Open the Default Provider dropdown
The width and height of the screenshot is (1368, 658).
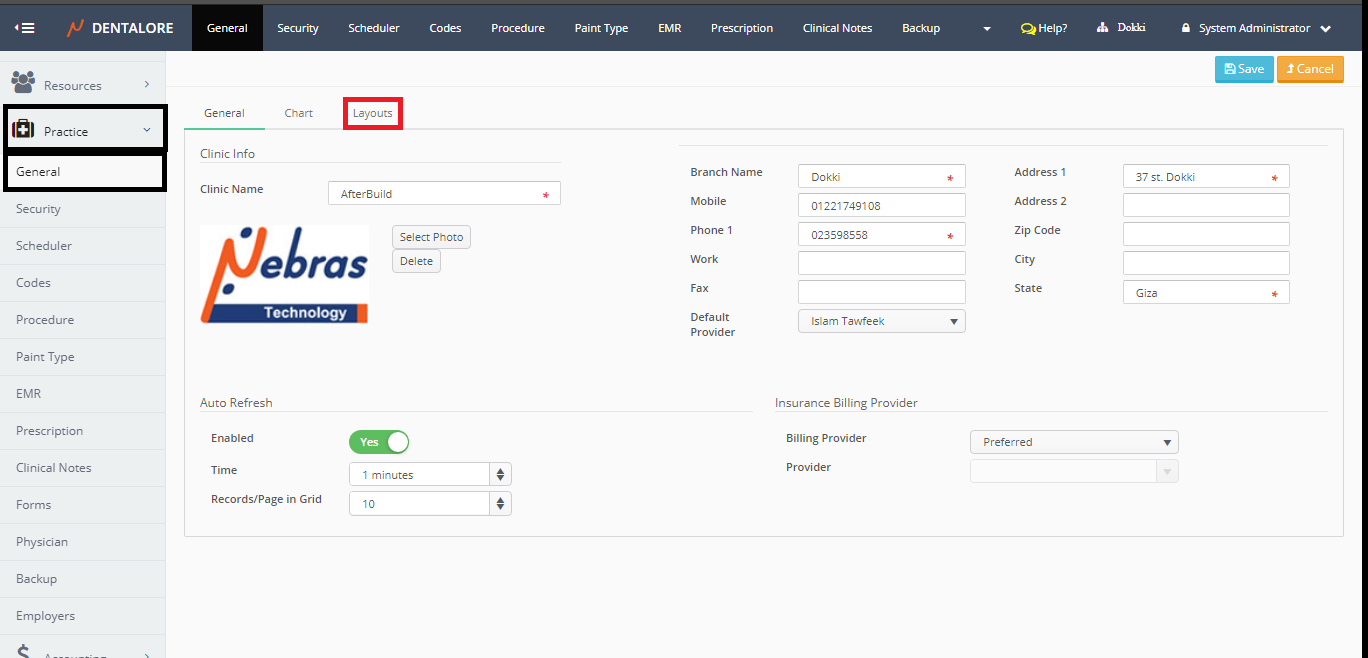881,321
